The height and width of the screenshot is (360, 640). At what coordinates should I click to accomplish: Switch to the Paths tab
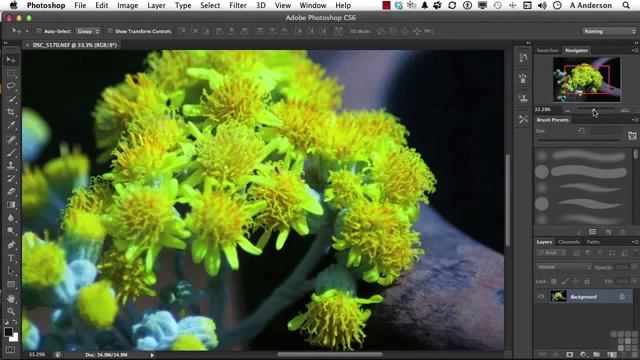click(593, 242)
